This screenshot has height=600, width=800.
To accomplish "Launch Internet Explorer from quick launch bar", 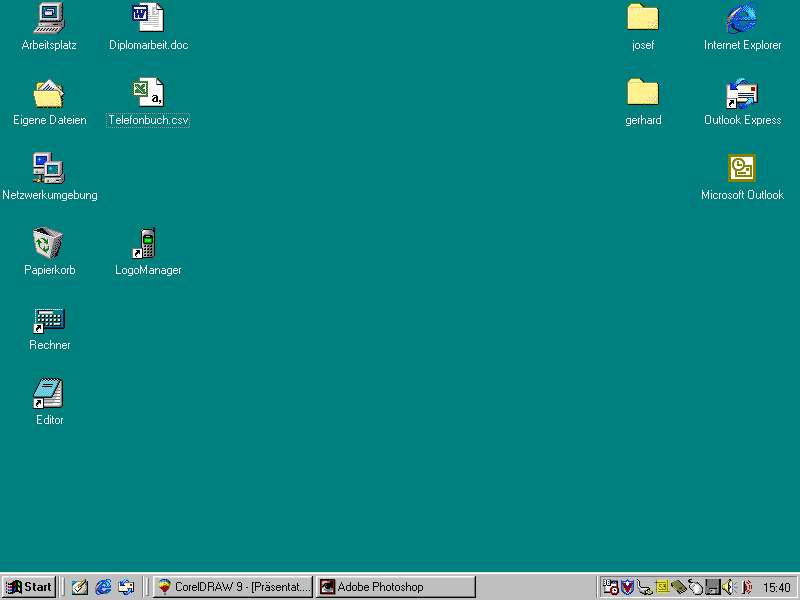I will [103, 587].
